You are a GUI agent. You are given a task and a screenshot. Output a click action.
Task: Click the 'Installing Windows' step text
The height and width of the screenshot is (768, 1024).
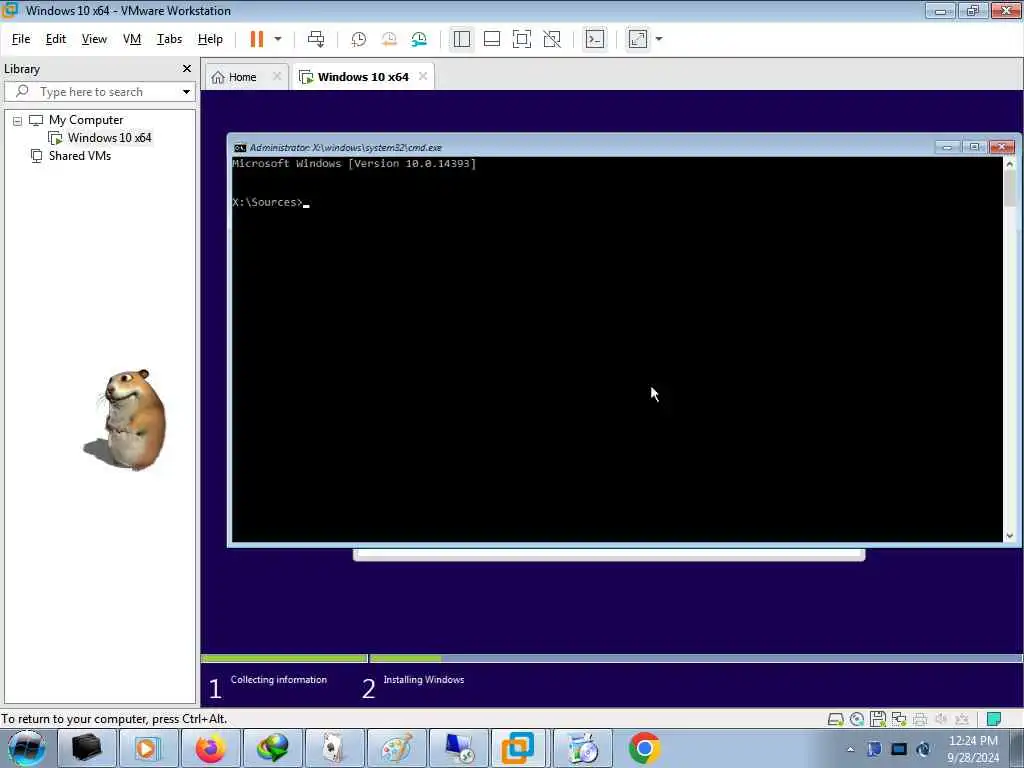[x=424, y=680]
